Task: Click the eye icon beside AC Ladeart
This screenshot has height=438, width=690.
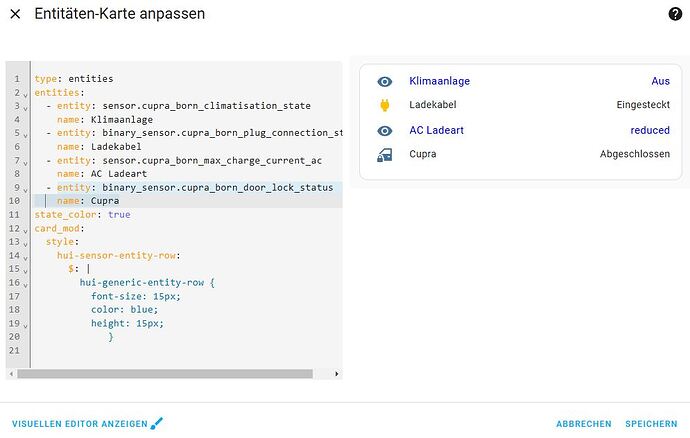Action: (385, 130)
